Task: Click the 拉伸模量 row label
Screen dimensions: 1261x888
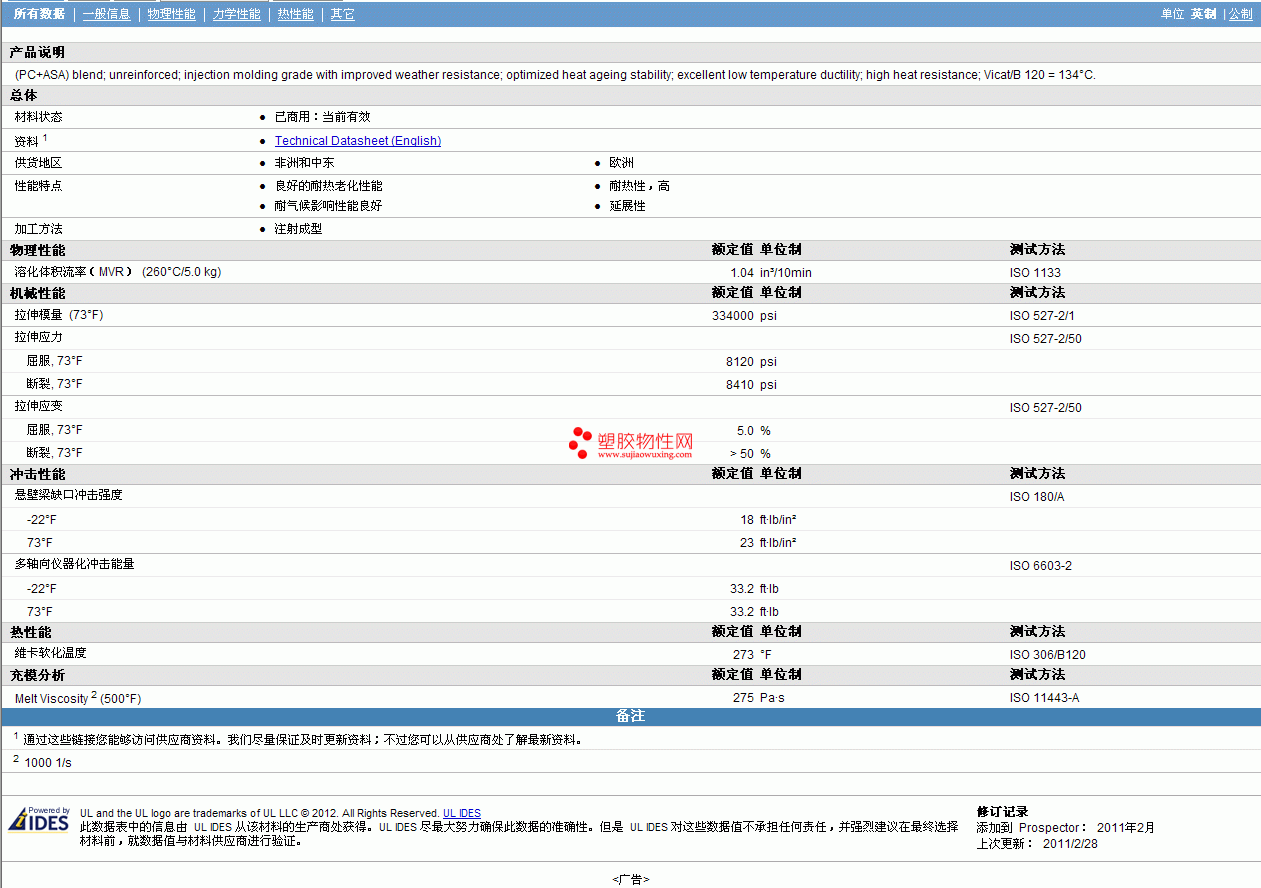Action: pyautogui.click(x=58, y=315)
